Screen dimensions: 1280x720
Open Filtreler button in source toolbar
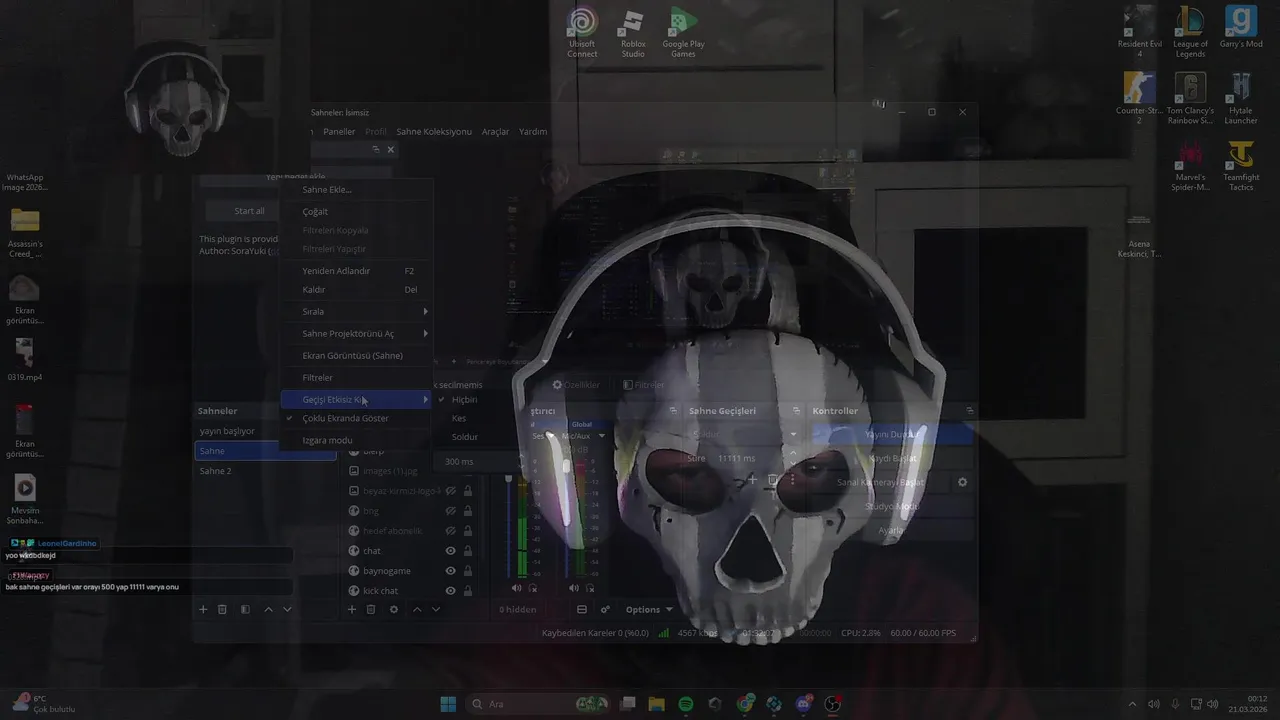click(x=643, y=385)
